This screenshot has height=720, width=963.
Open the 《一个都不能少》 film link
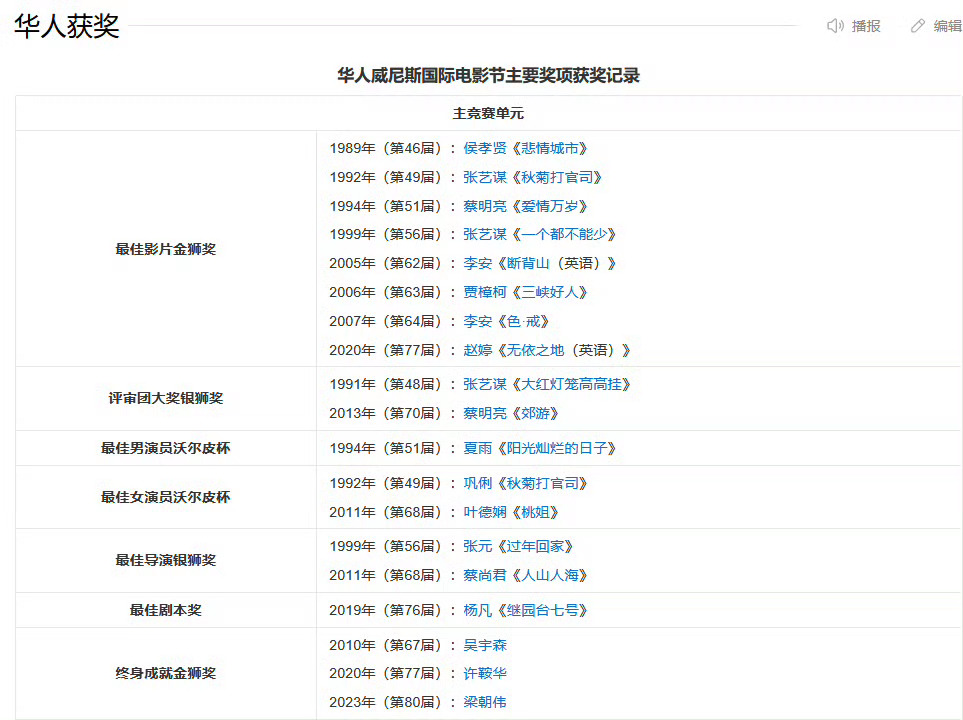pyautogui.click(x=564, y=234)
